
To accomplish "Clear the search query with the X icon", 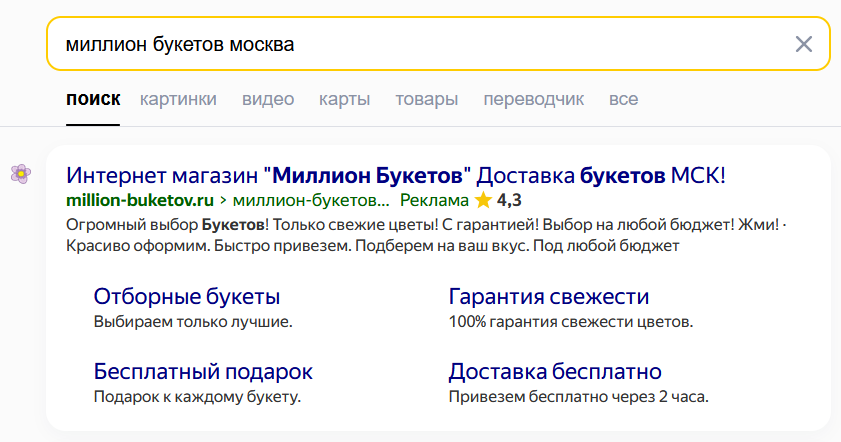I will [803, 44].
